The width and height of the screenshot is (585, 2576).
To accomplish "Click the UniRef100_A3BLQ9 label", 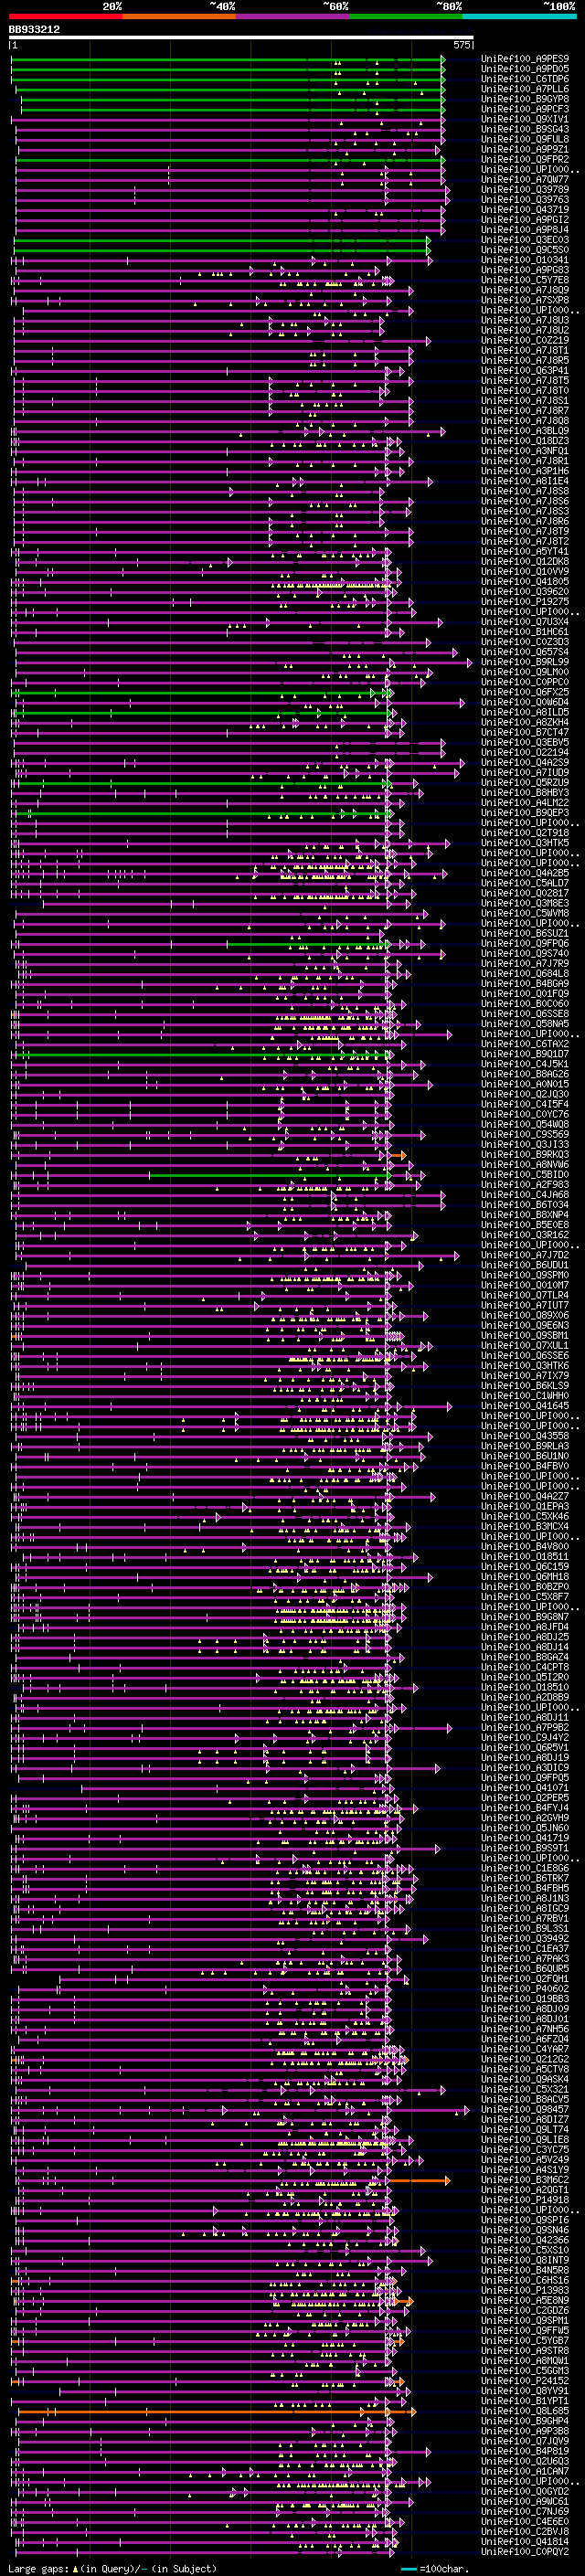I will [524, 431].
